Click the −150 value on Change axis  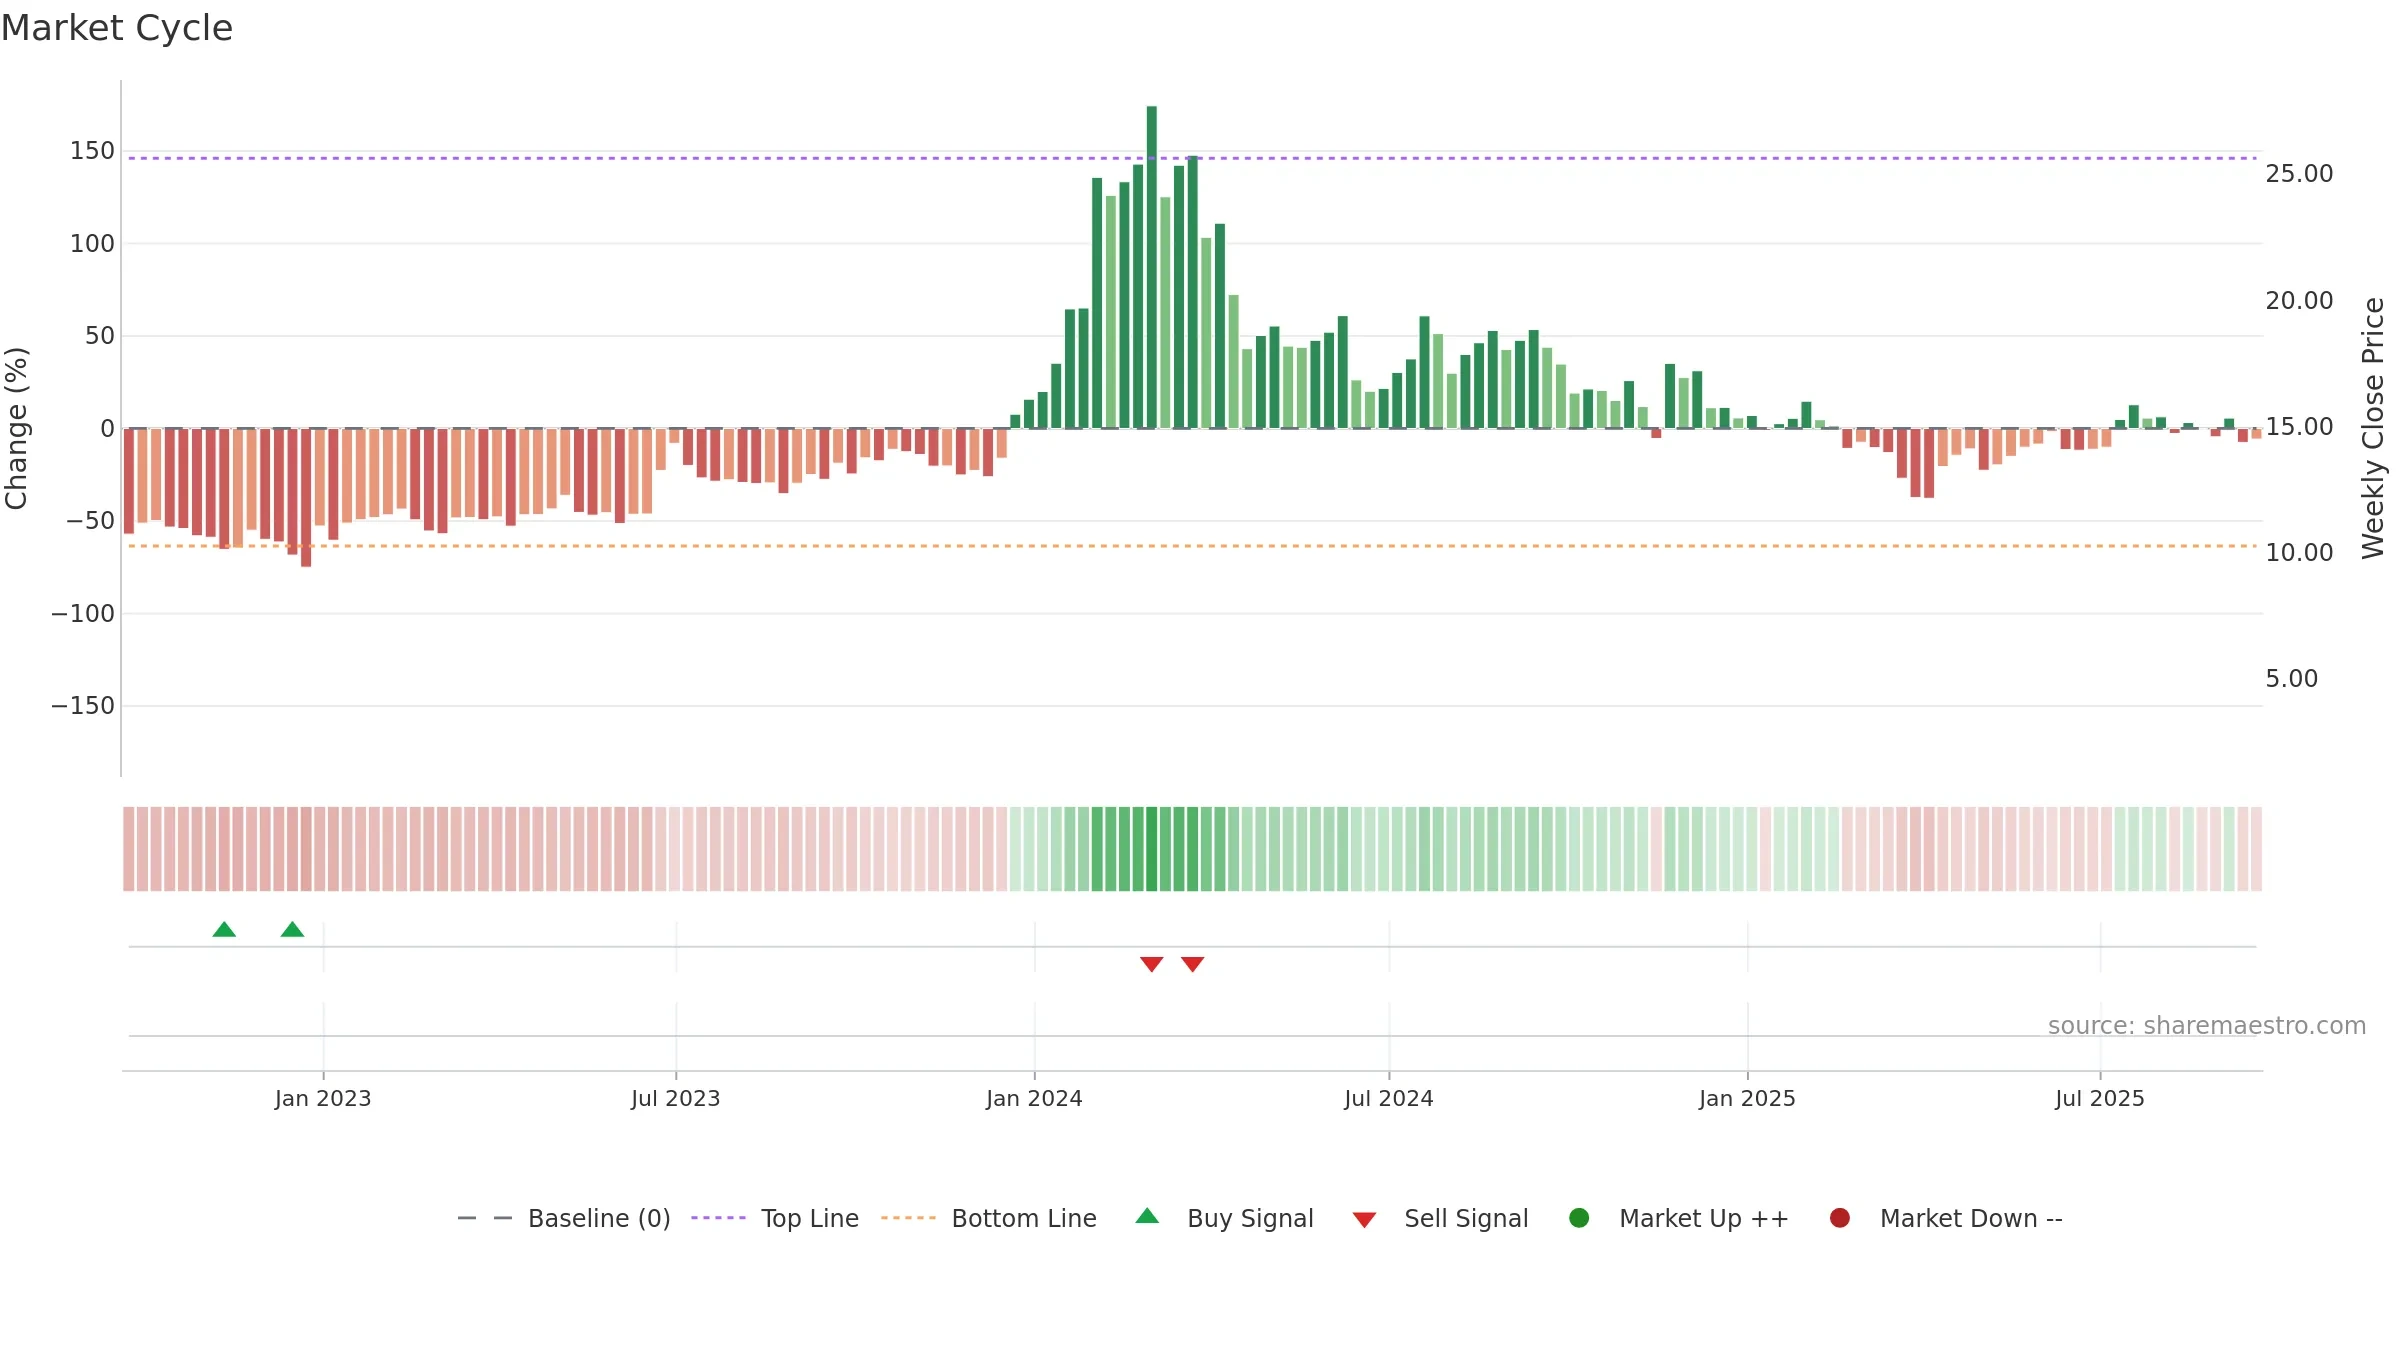[83, 706]
